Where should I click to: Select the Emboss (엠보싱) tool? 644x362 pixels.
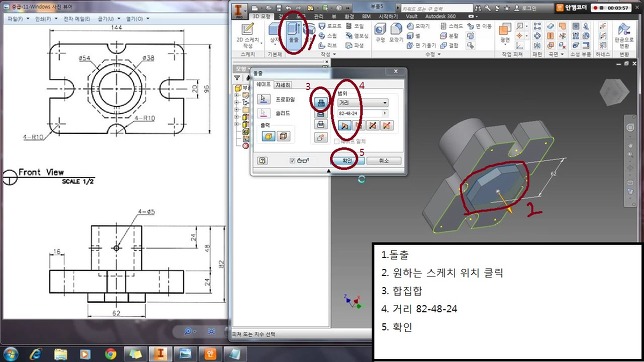point(357,36)
